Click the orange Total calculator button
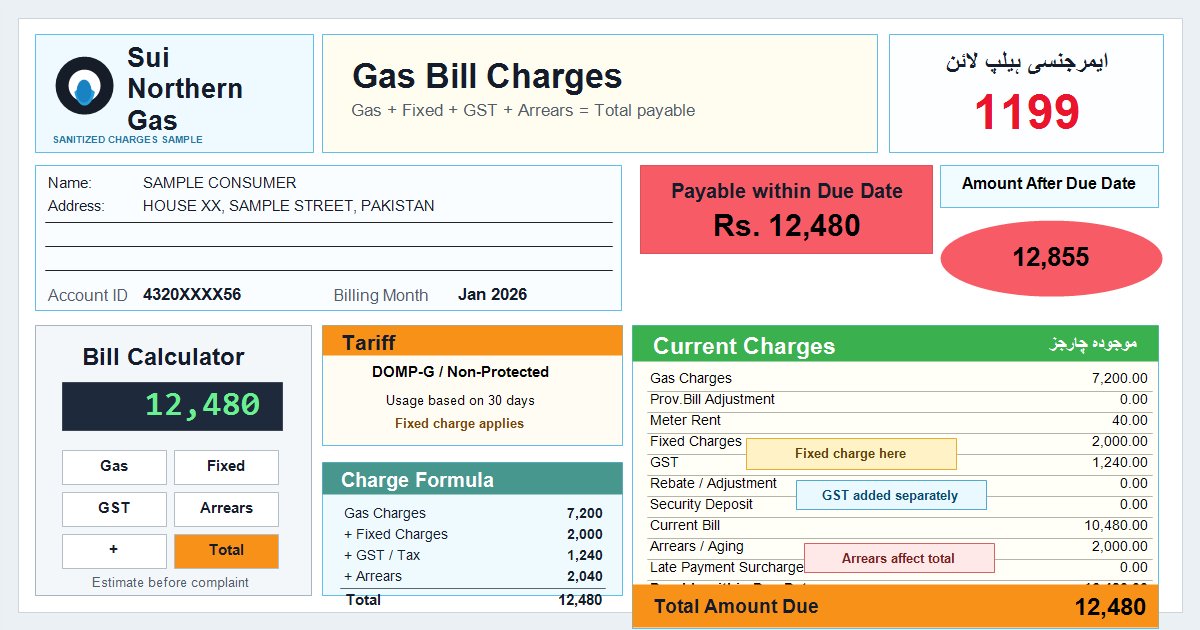The height and width of the screenshot is (630, 1200). [x=226, y=550]
